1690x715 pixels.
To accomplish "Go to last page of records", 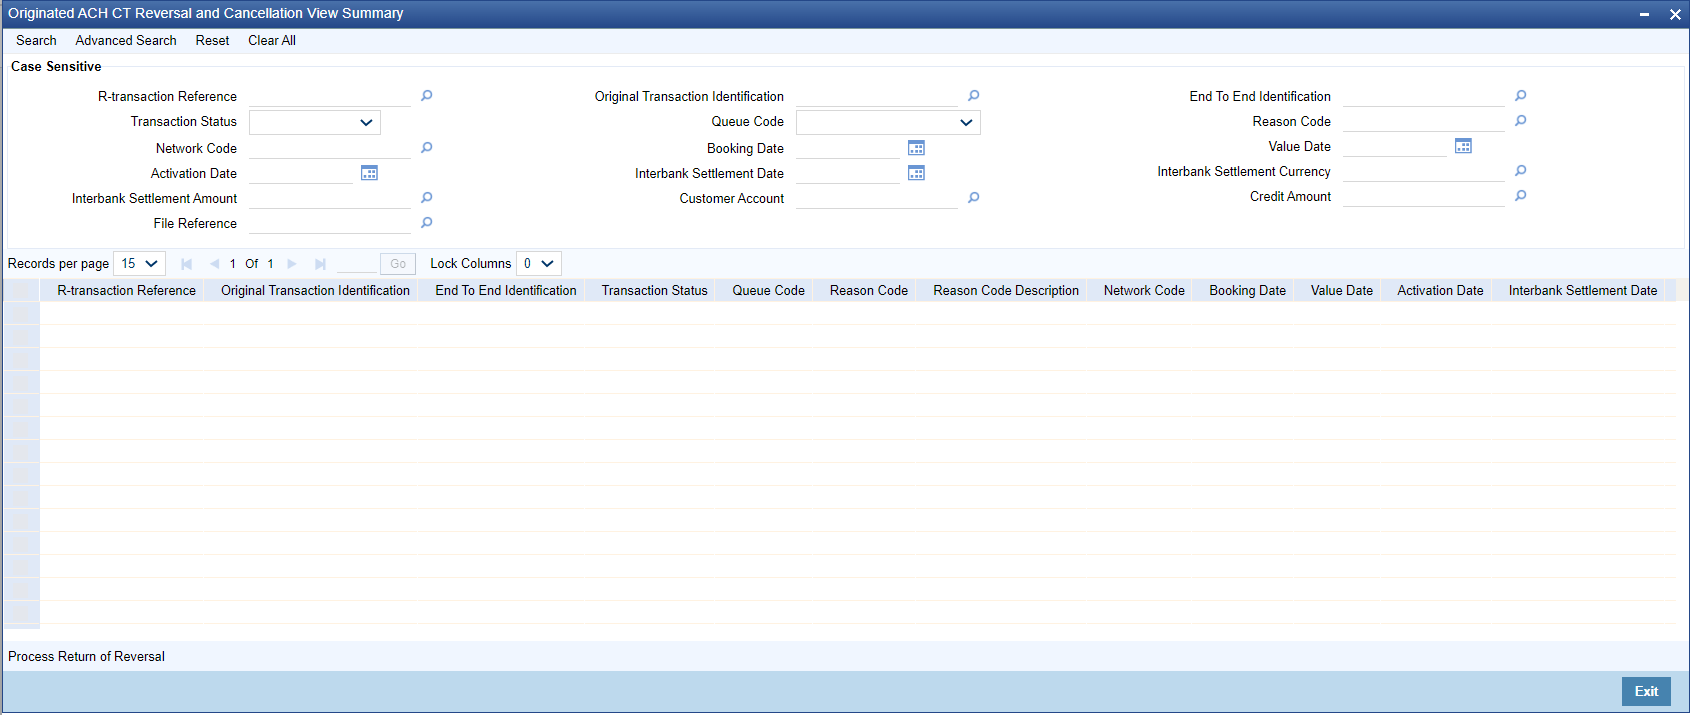I will pyautogui.click(x=320, y=264).
